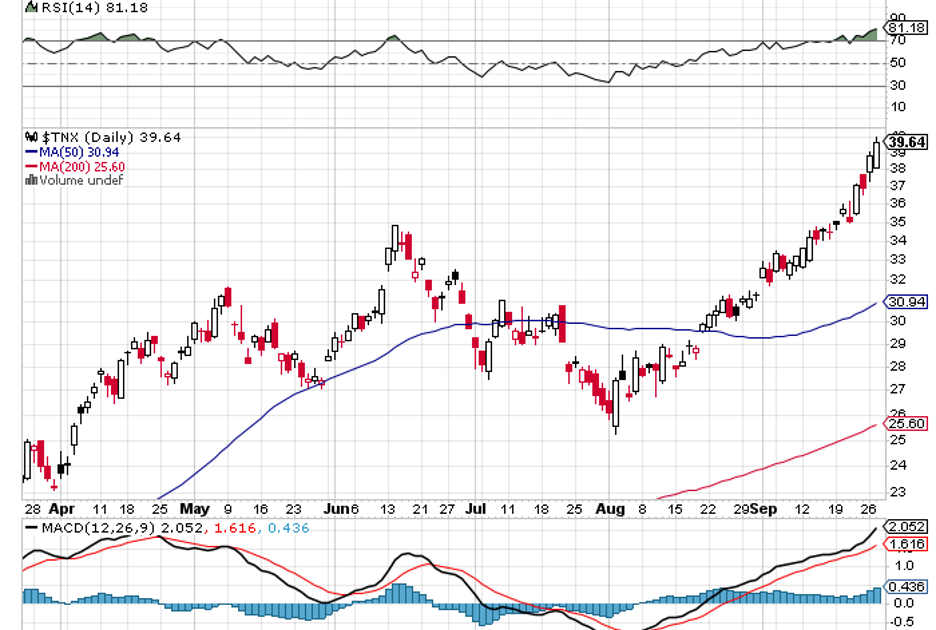Click the blue line marker before MA(50)
936x630 pixels.
(30, 152)
